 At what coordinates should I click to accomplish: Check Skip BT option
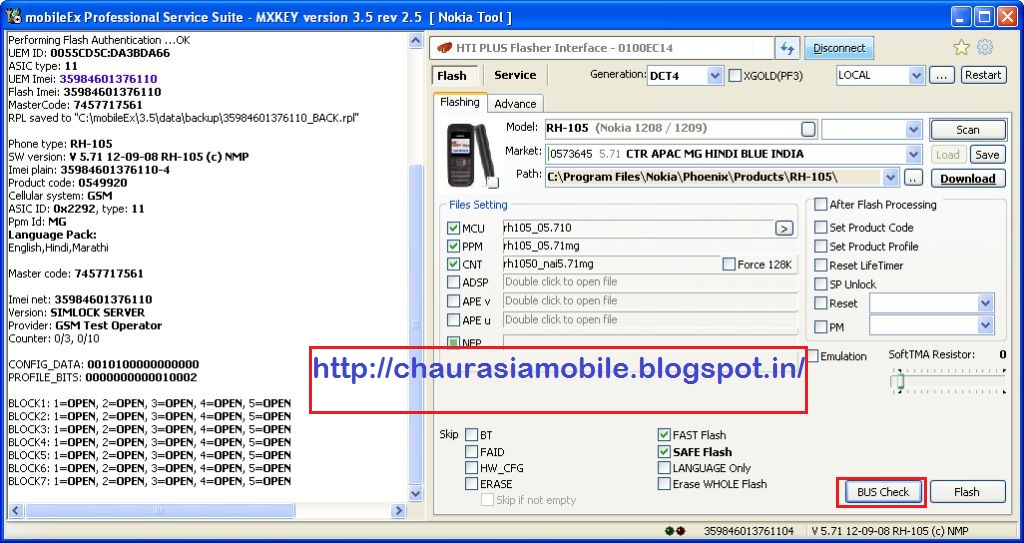tap(472, 435)
